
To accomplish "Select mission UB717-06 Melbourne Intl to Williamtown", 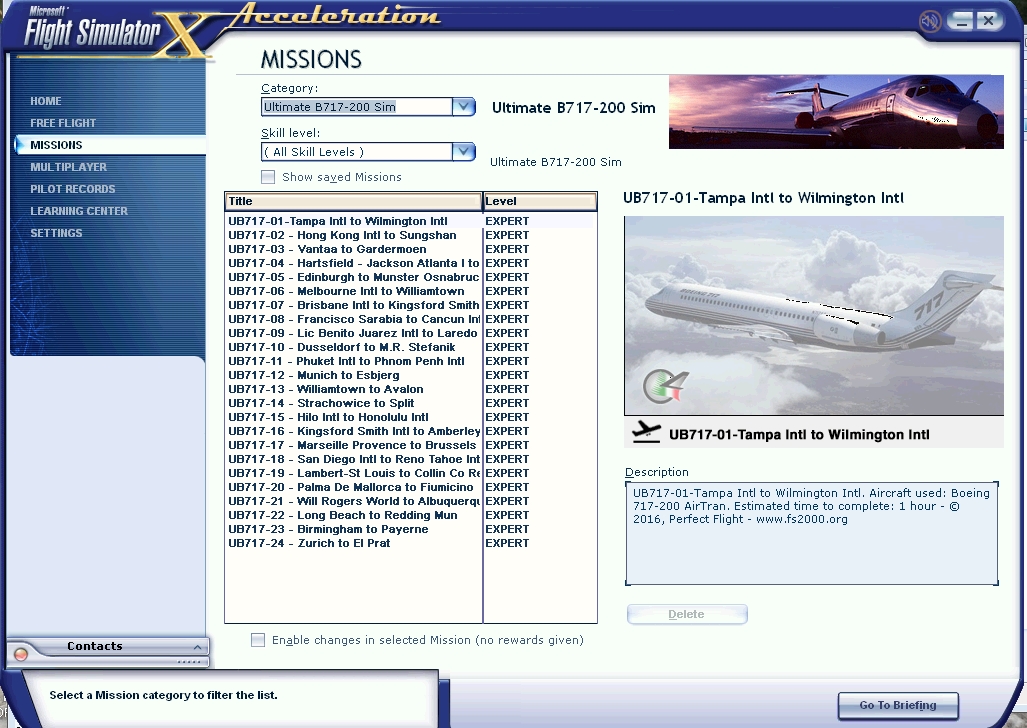I will coord(410,291).
